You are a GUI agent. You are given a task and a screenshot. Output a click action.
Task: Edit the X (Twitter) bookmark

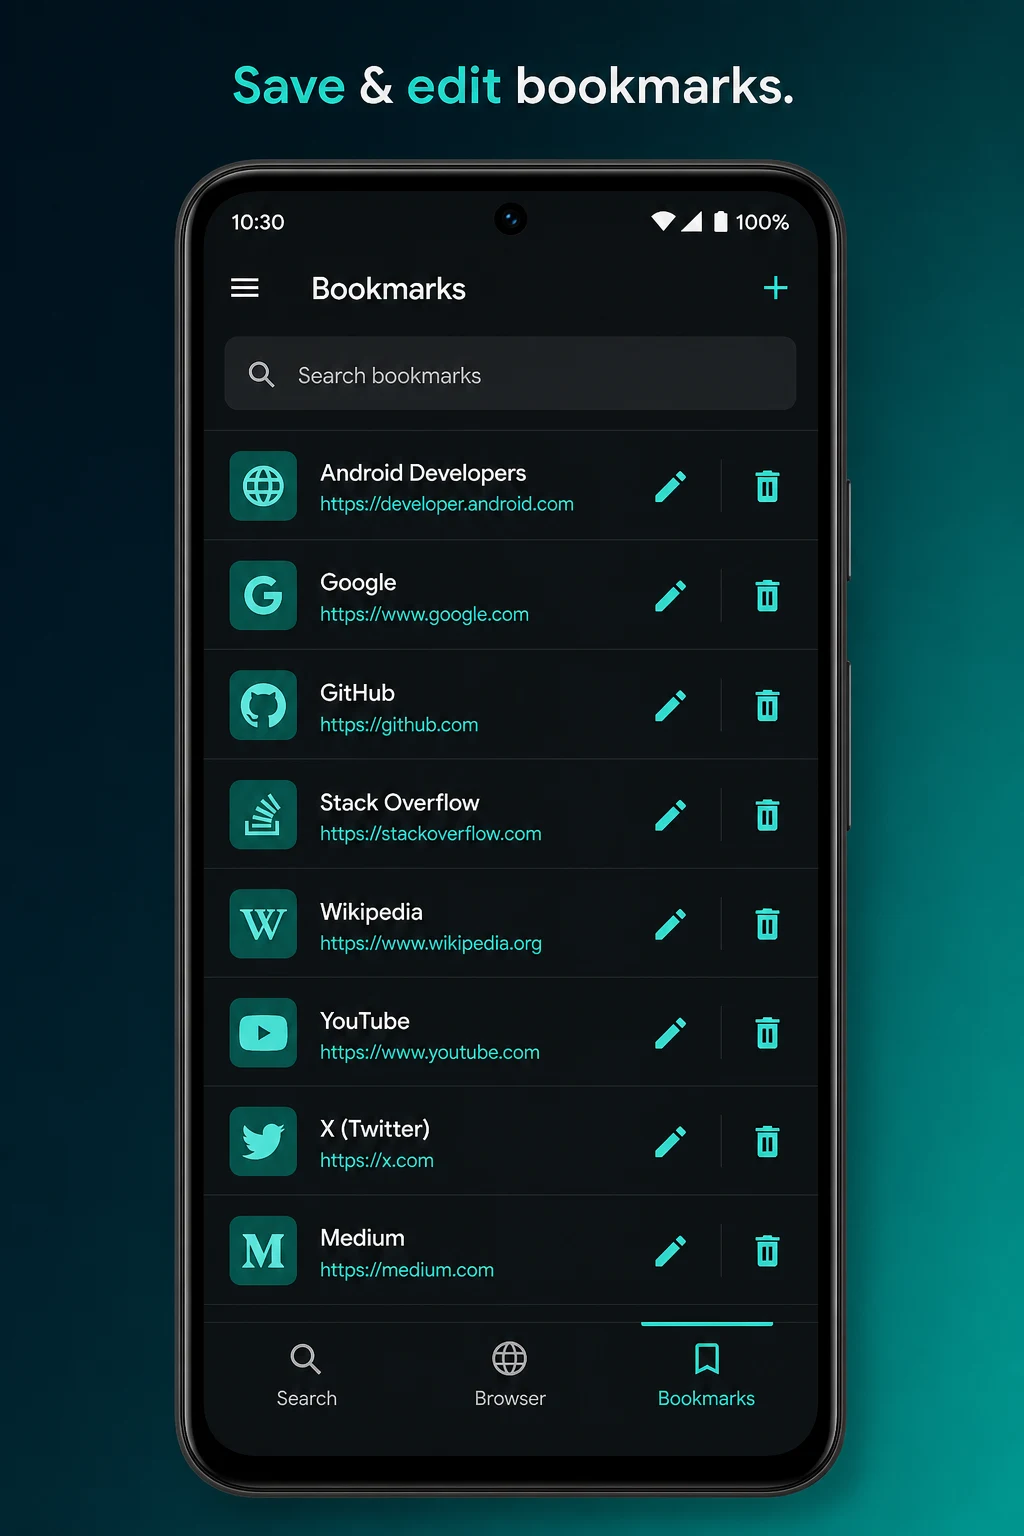click(x=670, y=1142)
